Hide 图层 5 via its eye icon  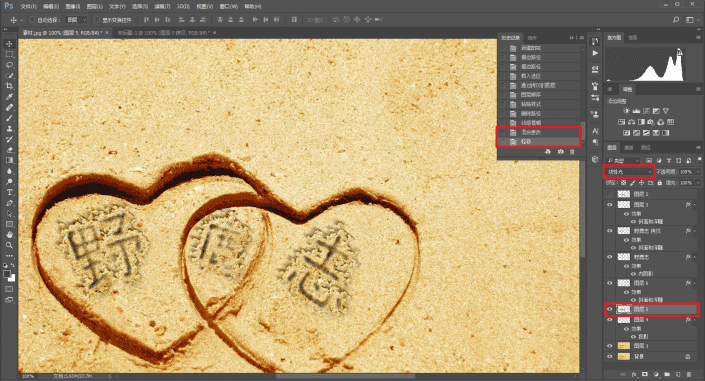610,309
